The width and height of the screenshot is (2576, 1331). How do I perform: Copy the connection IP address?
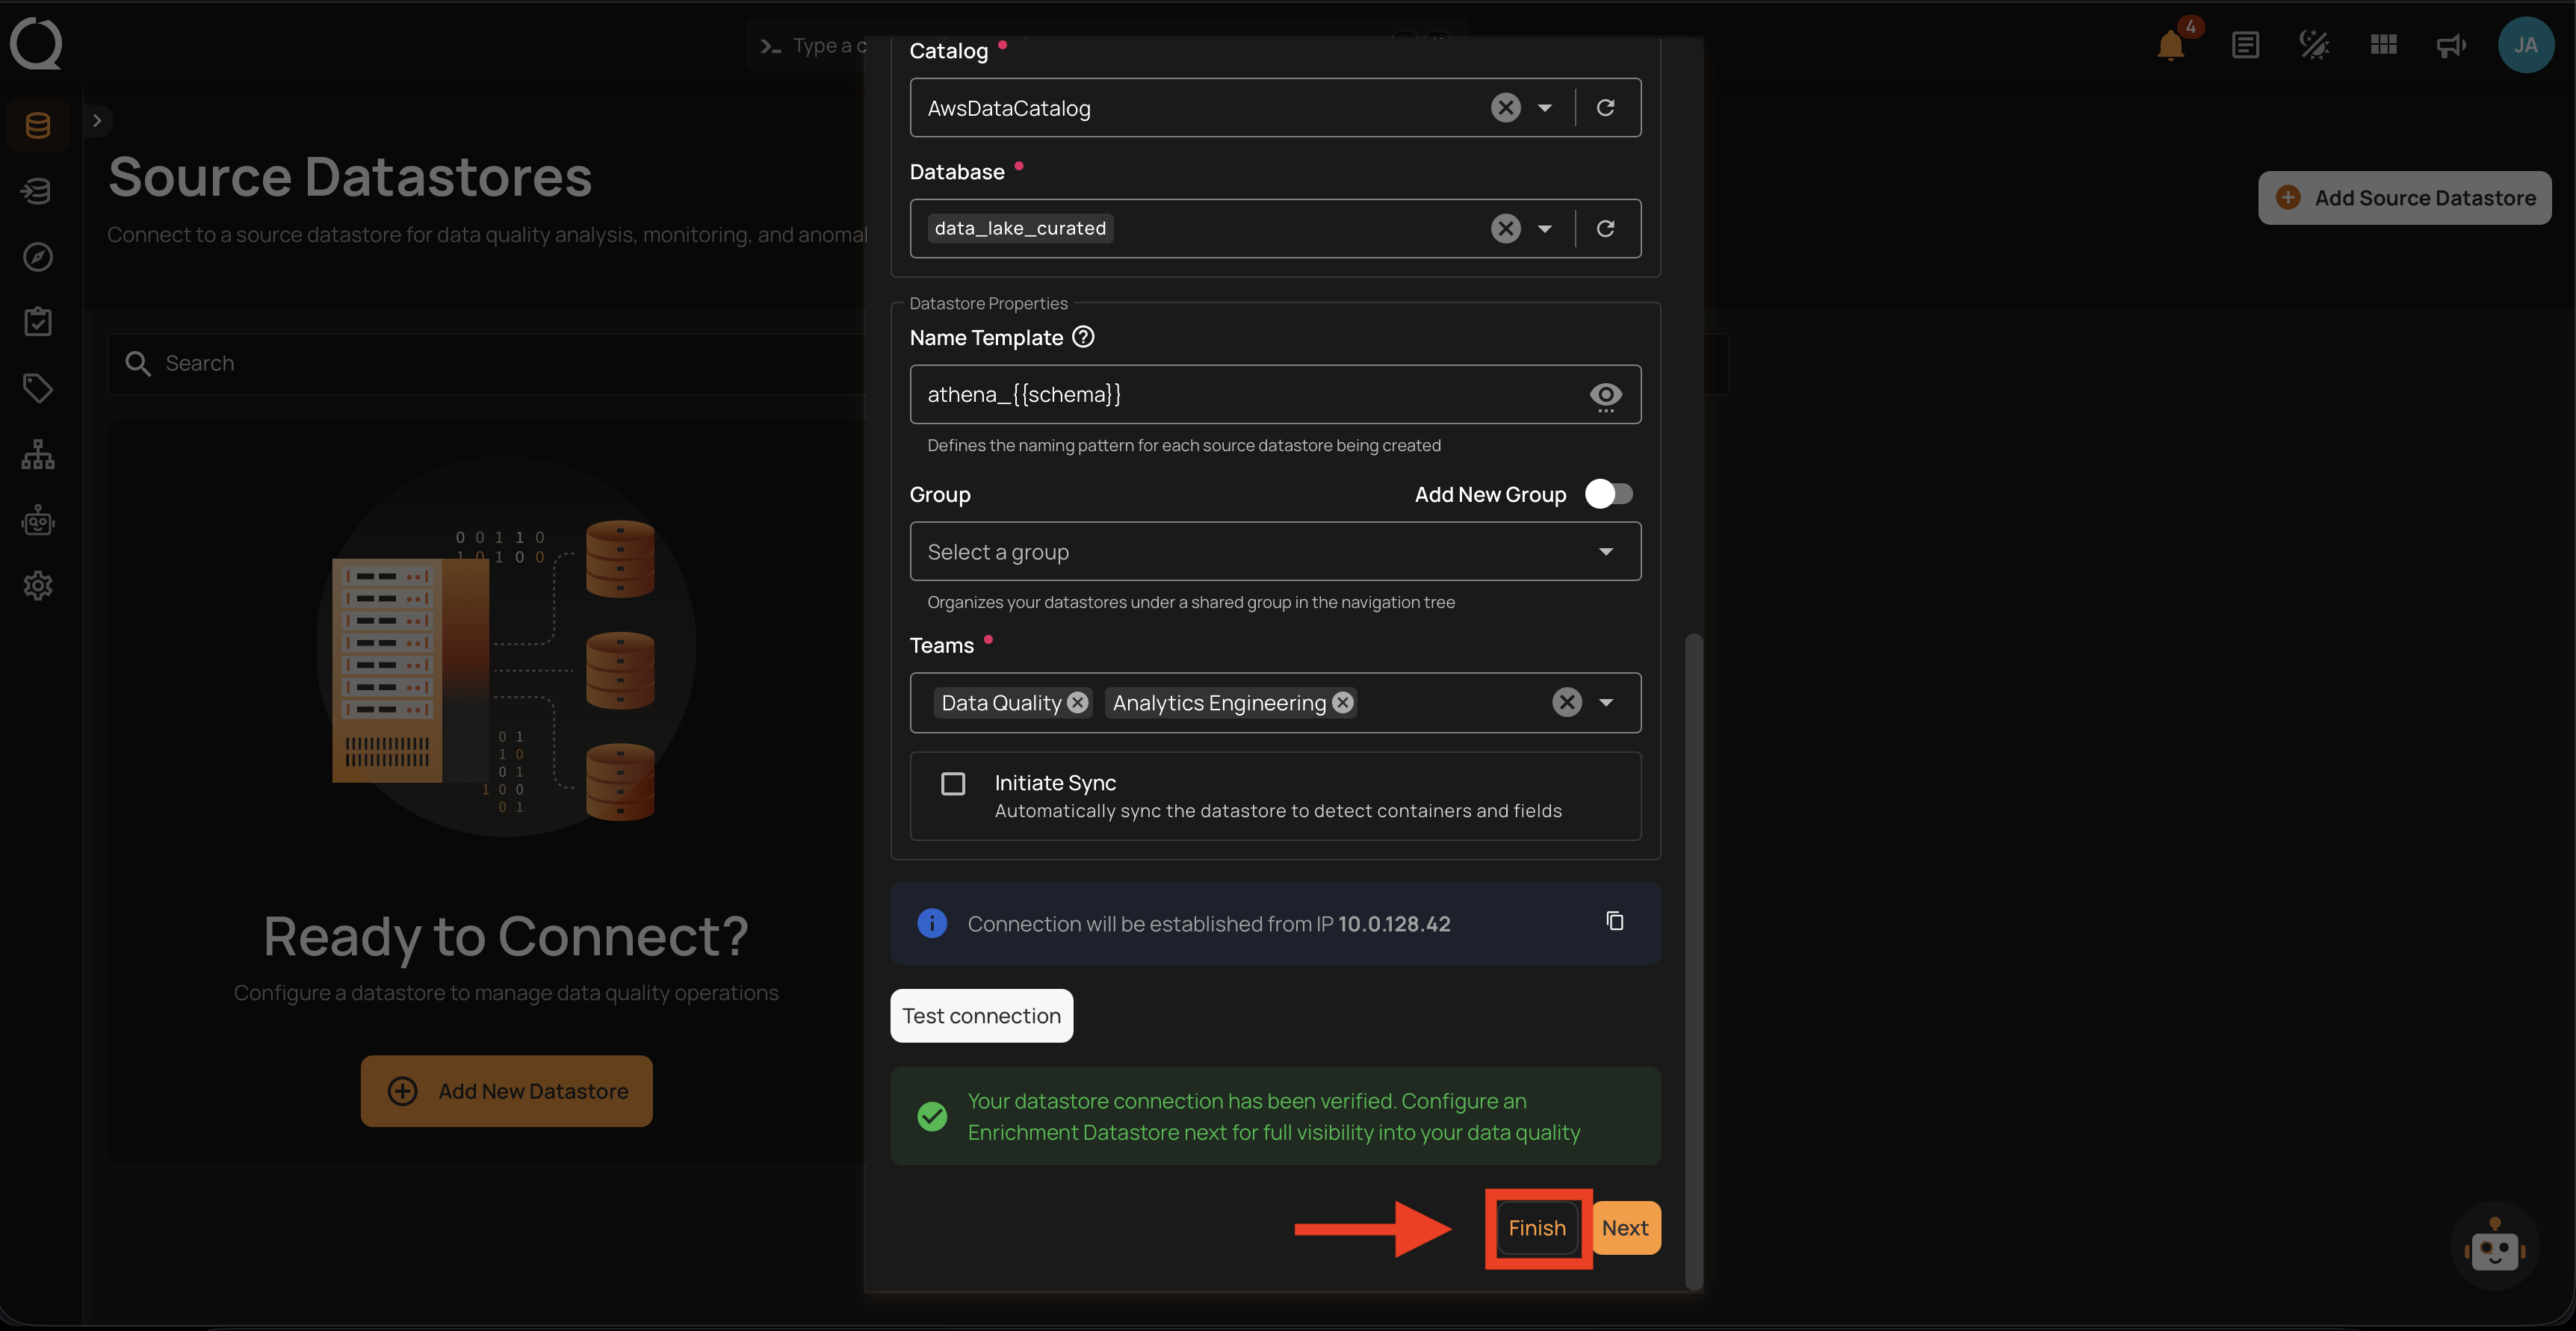pyautogui.click(x=1614, y=922)
